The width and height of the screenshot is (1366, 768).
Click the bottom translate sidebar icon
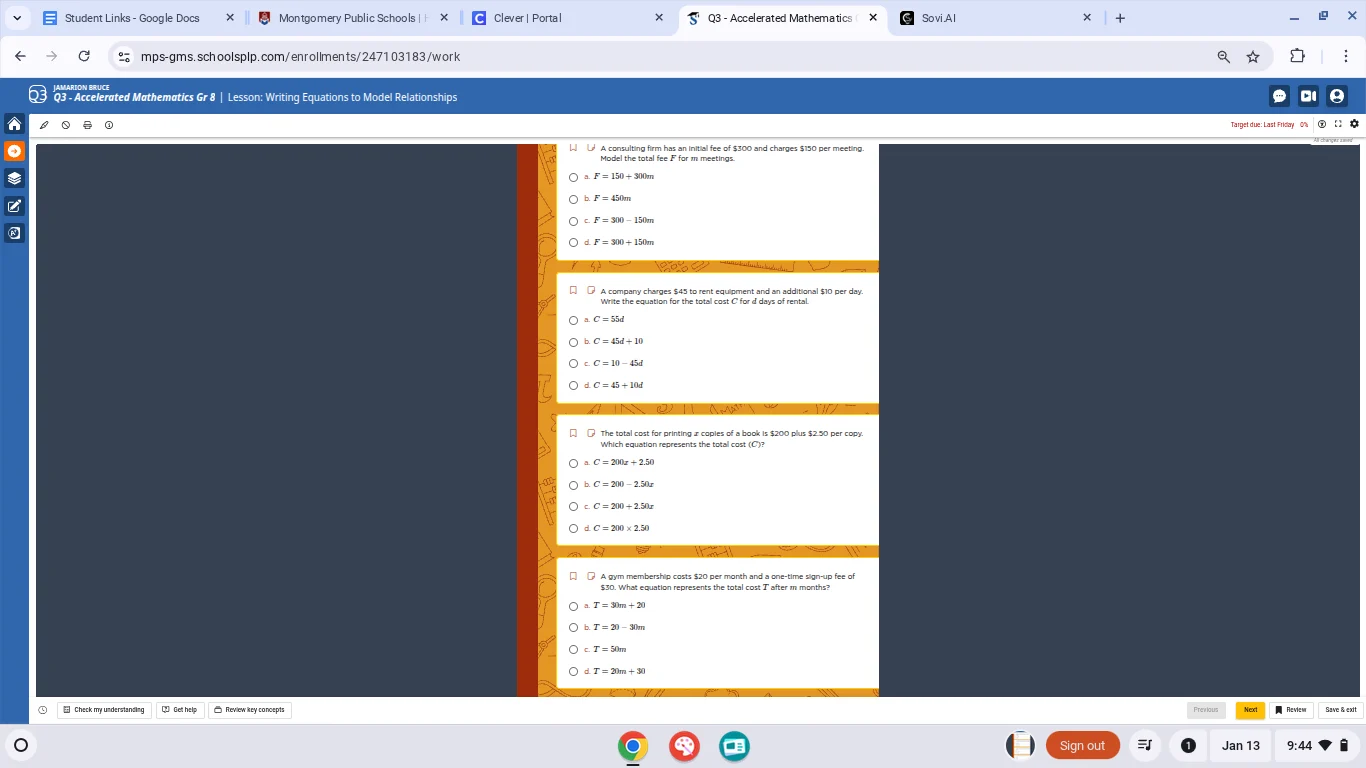pyautogui.click(x=14, y=233)
